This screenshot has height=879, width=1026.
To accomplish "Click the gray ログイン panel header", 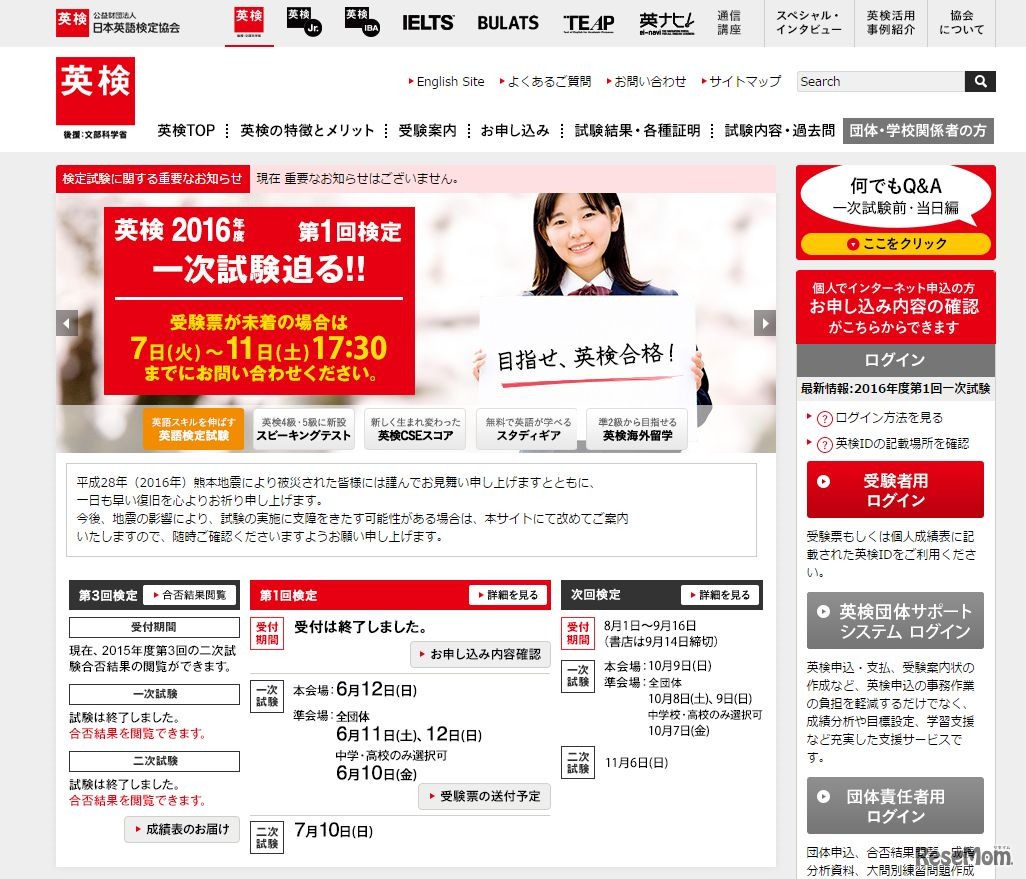I will click(895, 360).
